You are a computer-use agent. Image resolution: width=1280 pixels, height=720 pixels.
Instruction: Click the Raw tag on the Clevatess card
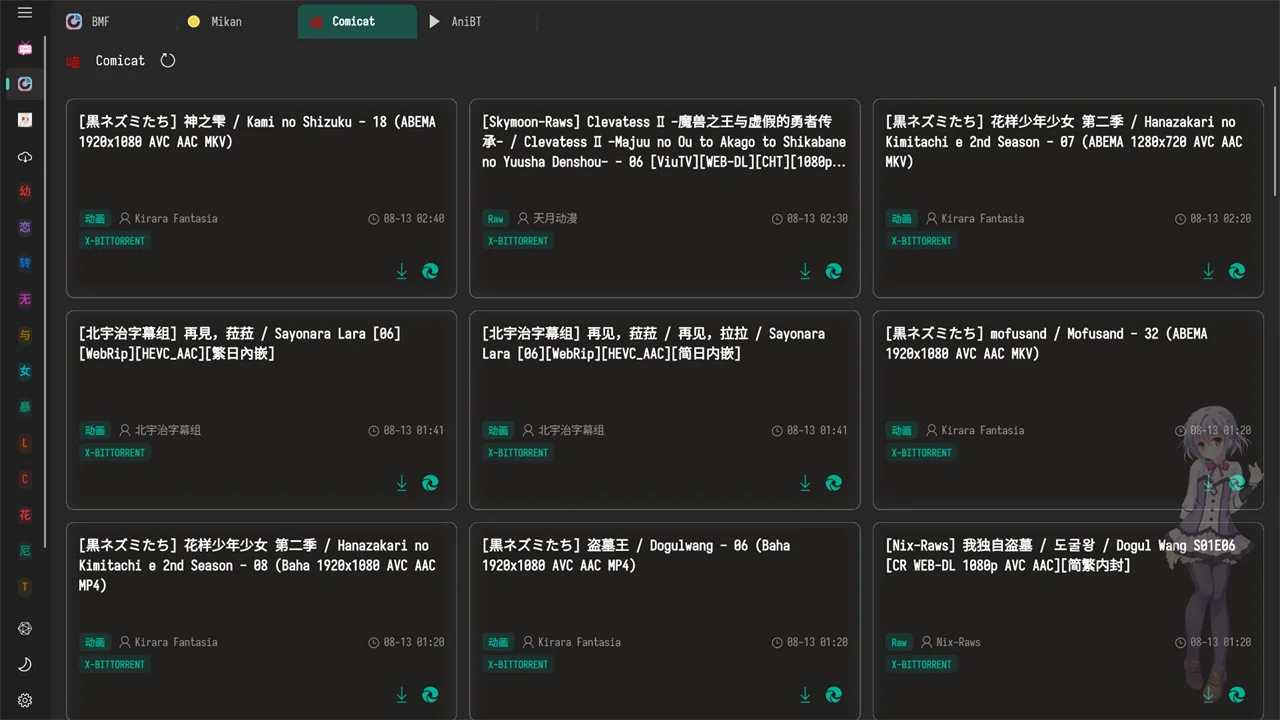point(496,218)
